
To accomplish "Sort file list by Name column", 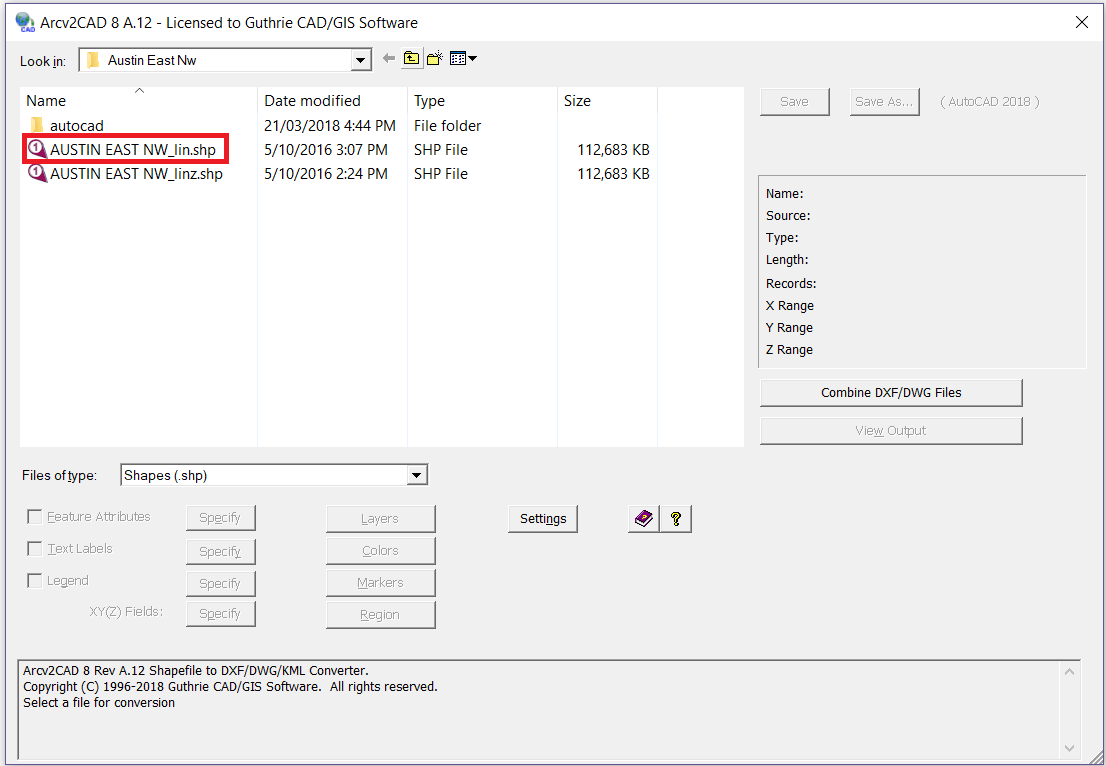I will point(139,101).
